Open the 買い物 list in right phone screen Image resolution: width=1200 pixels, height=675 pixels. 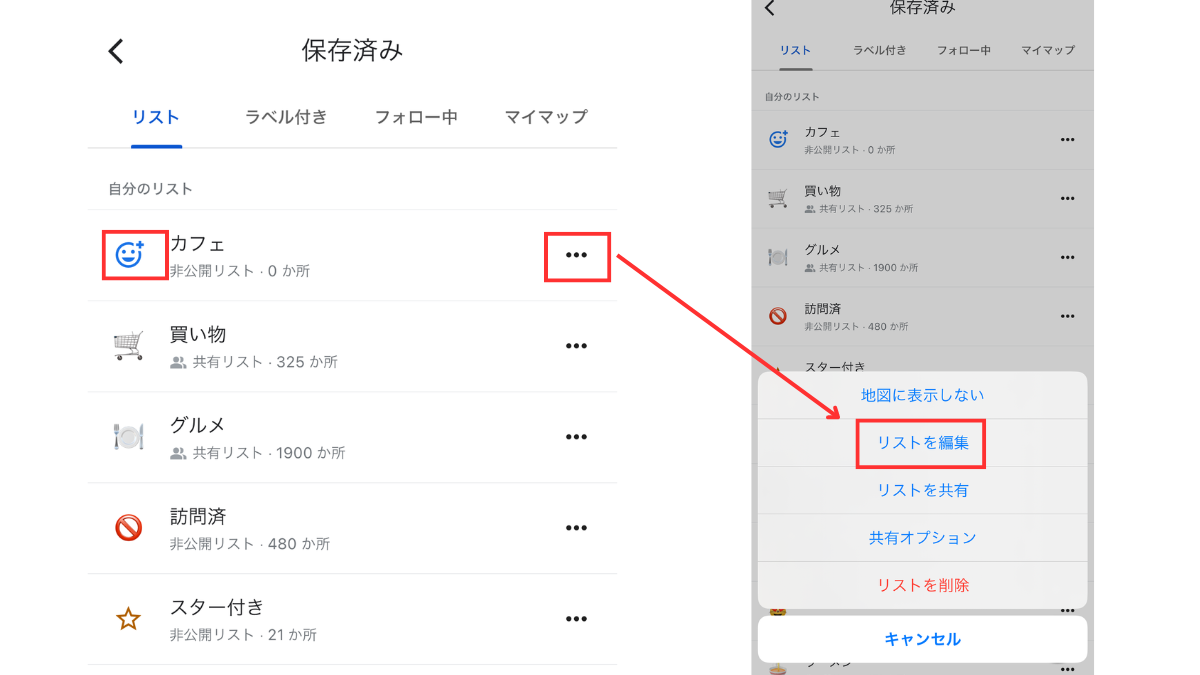point(922,199)
